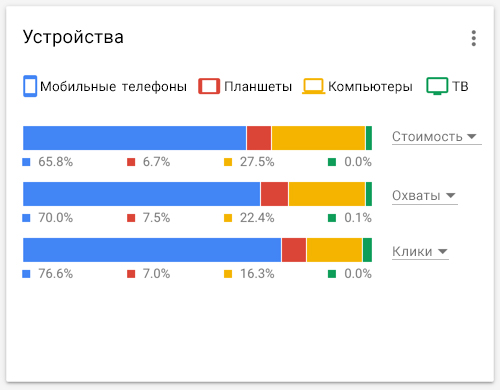The height and width of the screenshot is (390, 500).
Task: Click the Устройства card title
Action: pos(73,37)
